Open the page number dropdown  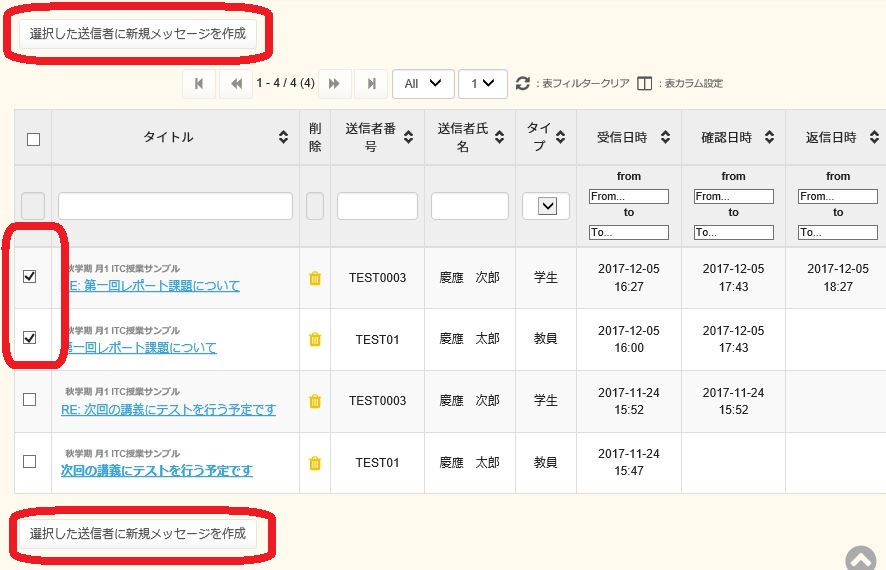tap(482, 84)
